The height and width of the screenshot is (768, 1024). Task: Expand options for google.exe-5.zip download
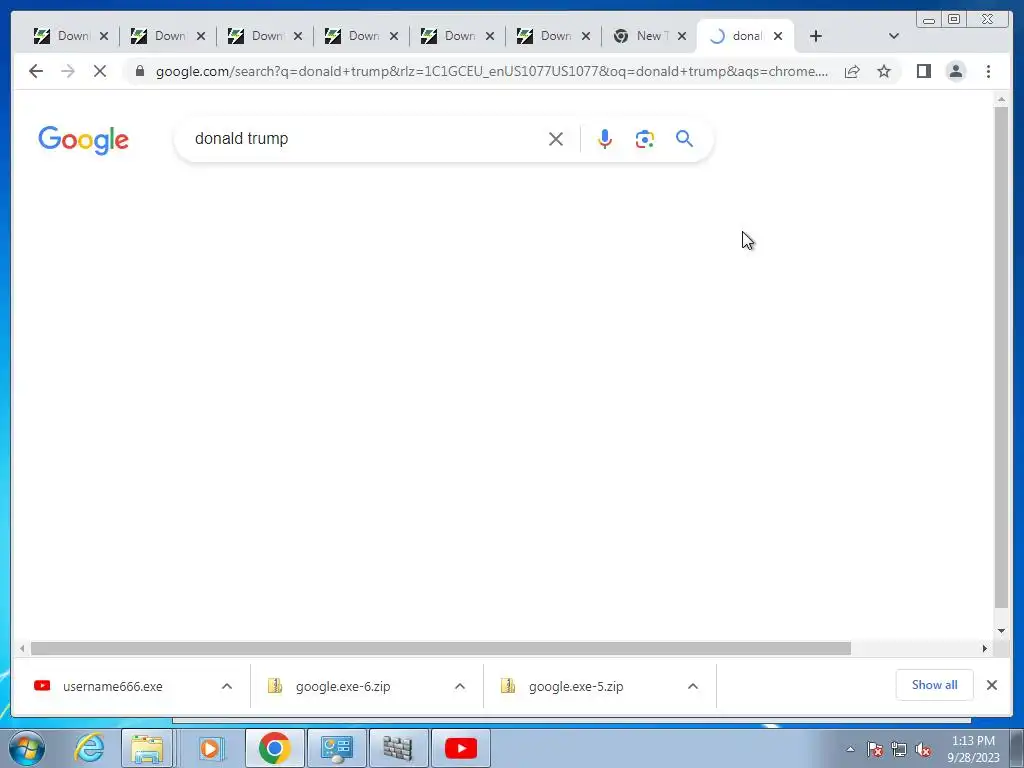(693, 686)
